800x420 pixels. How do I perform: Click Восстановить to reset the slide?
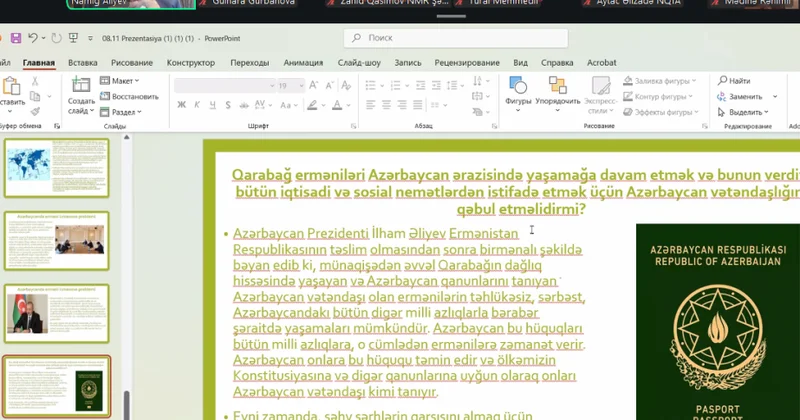(129, 96)
